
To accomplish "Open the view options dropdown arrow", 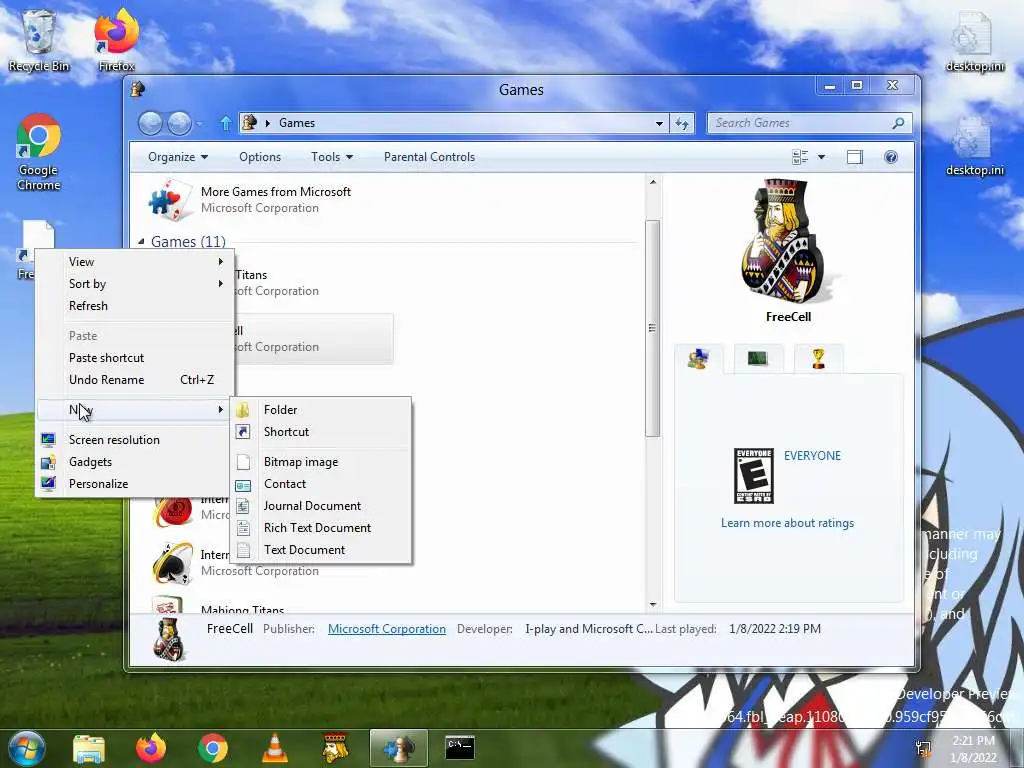I will coord(822,157).
